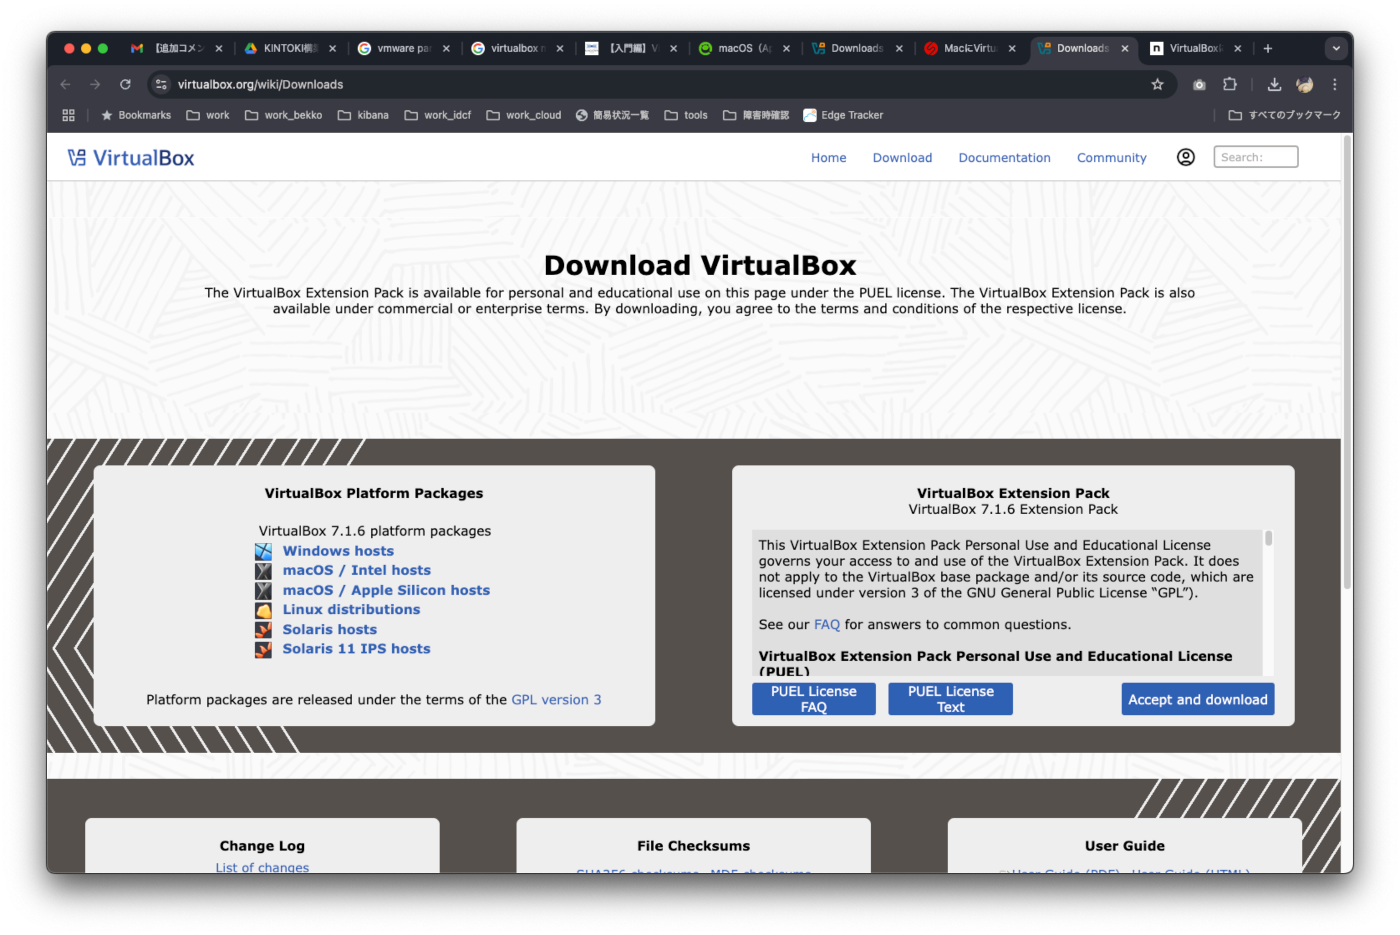Click the Solaris icon beside Solaris hosts
Image resolution: width=1400 pixels, height=935 pixels.
263,629
